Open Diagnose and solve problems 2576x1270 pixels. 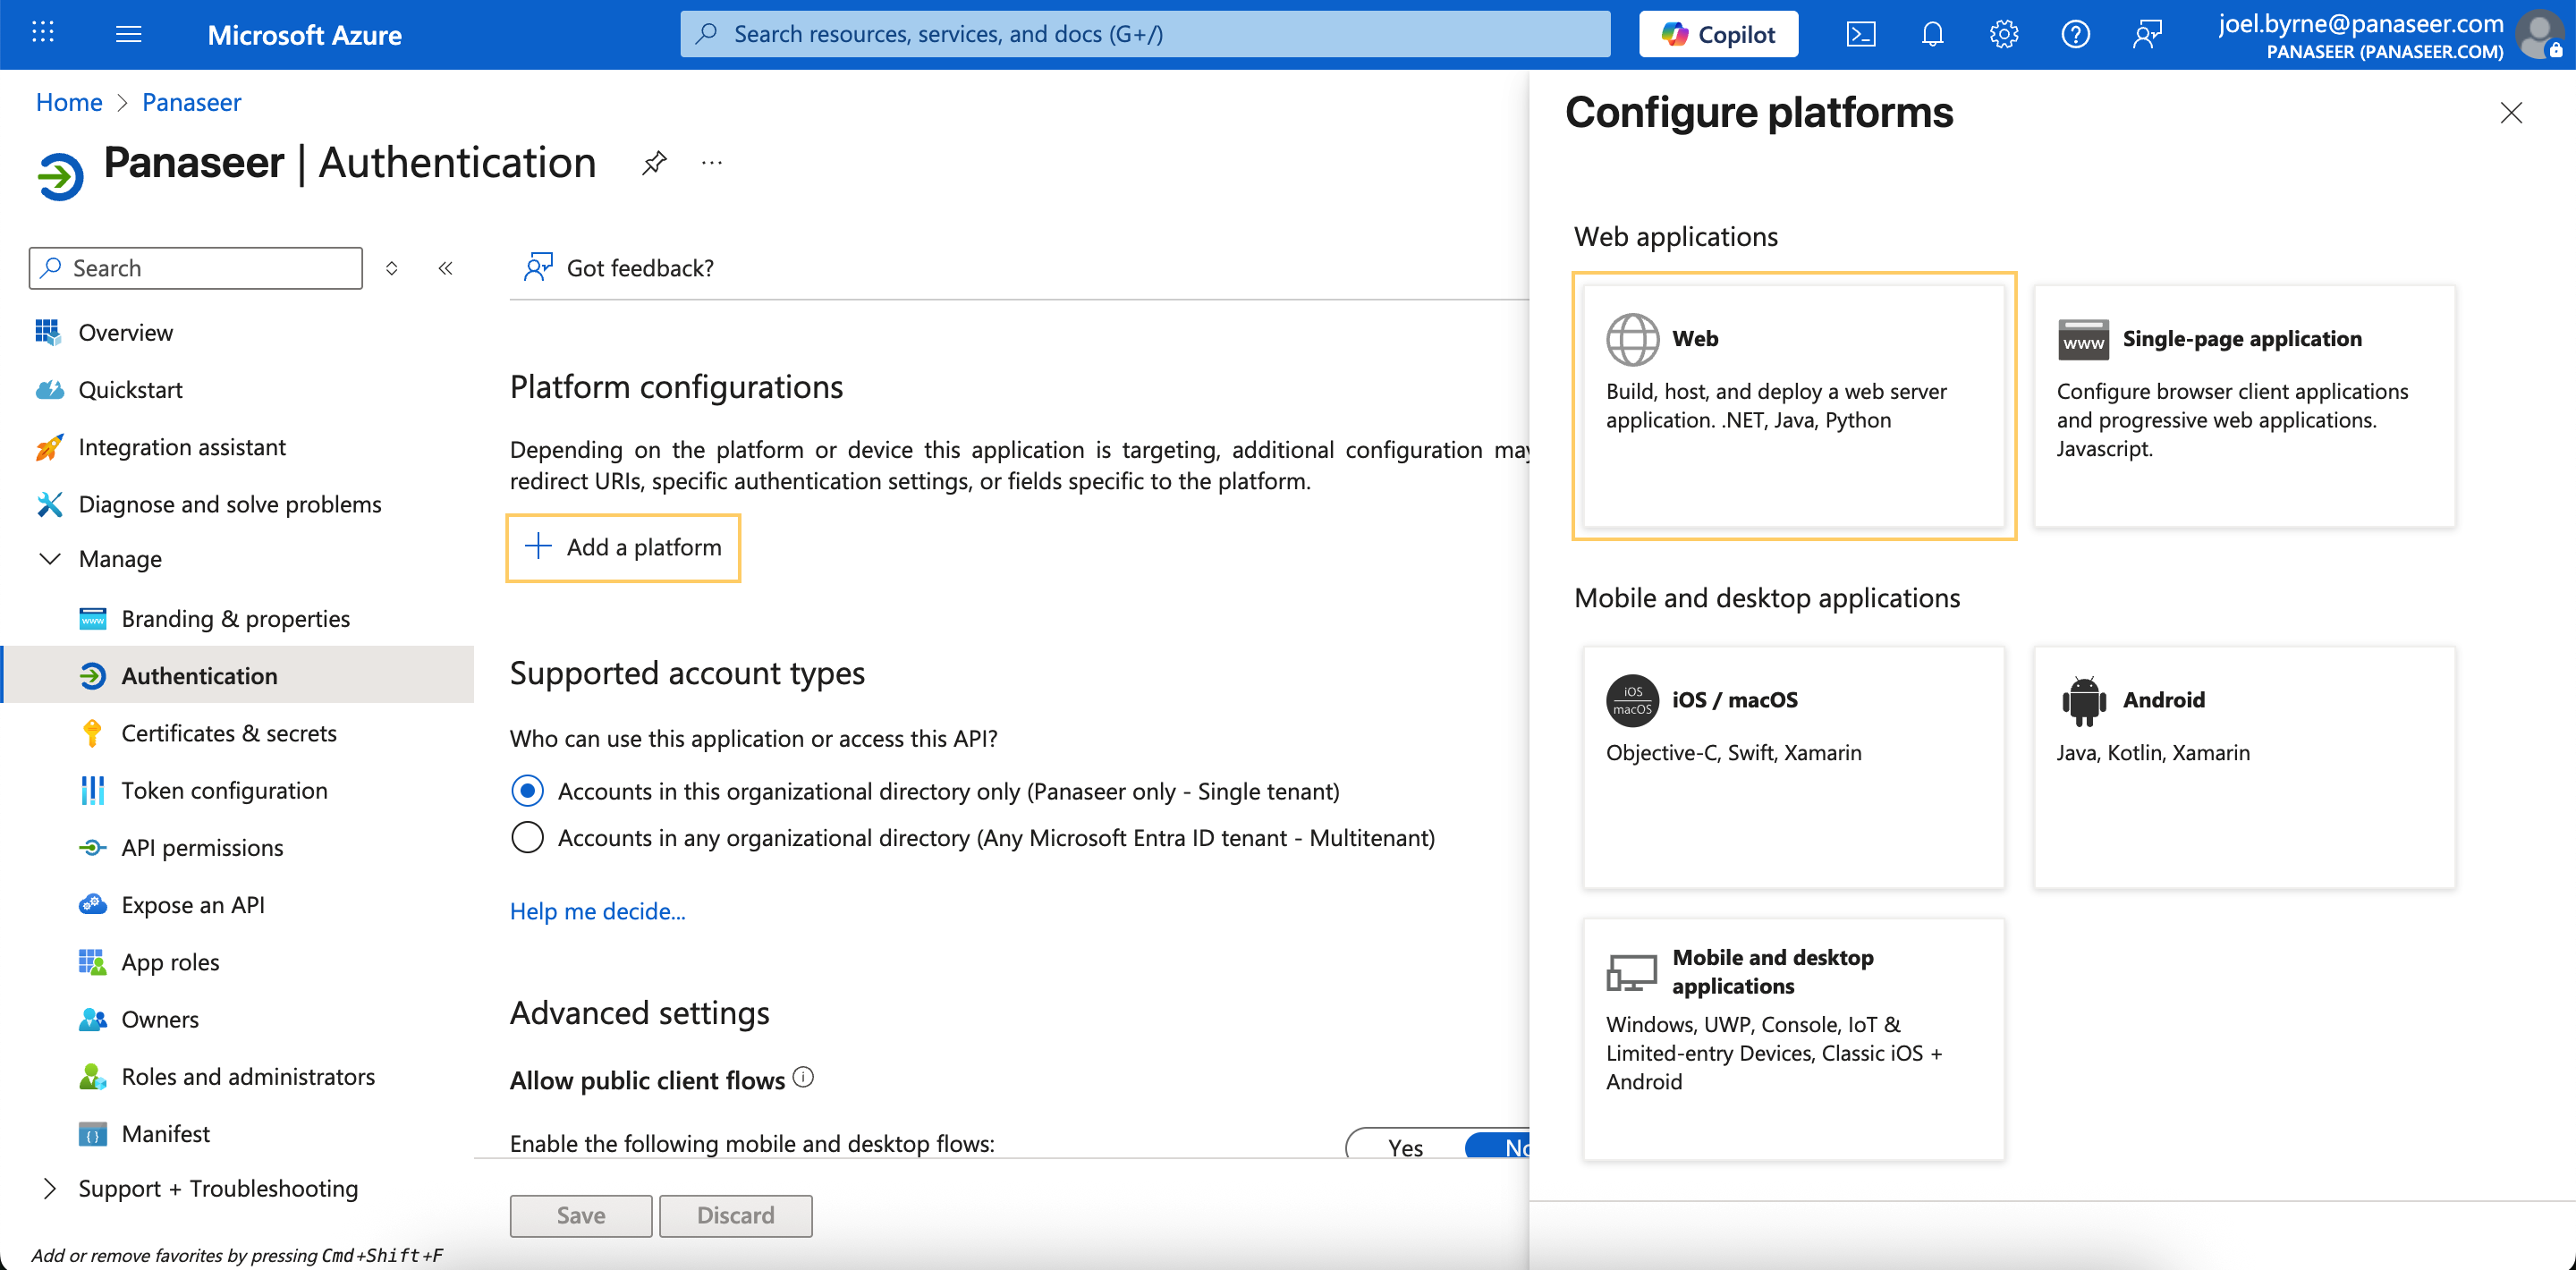[229, 504]
